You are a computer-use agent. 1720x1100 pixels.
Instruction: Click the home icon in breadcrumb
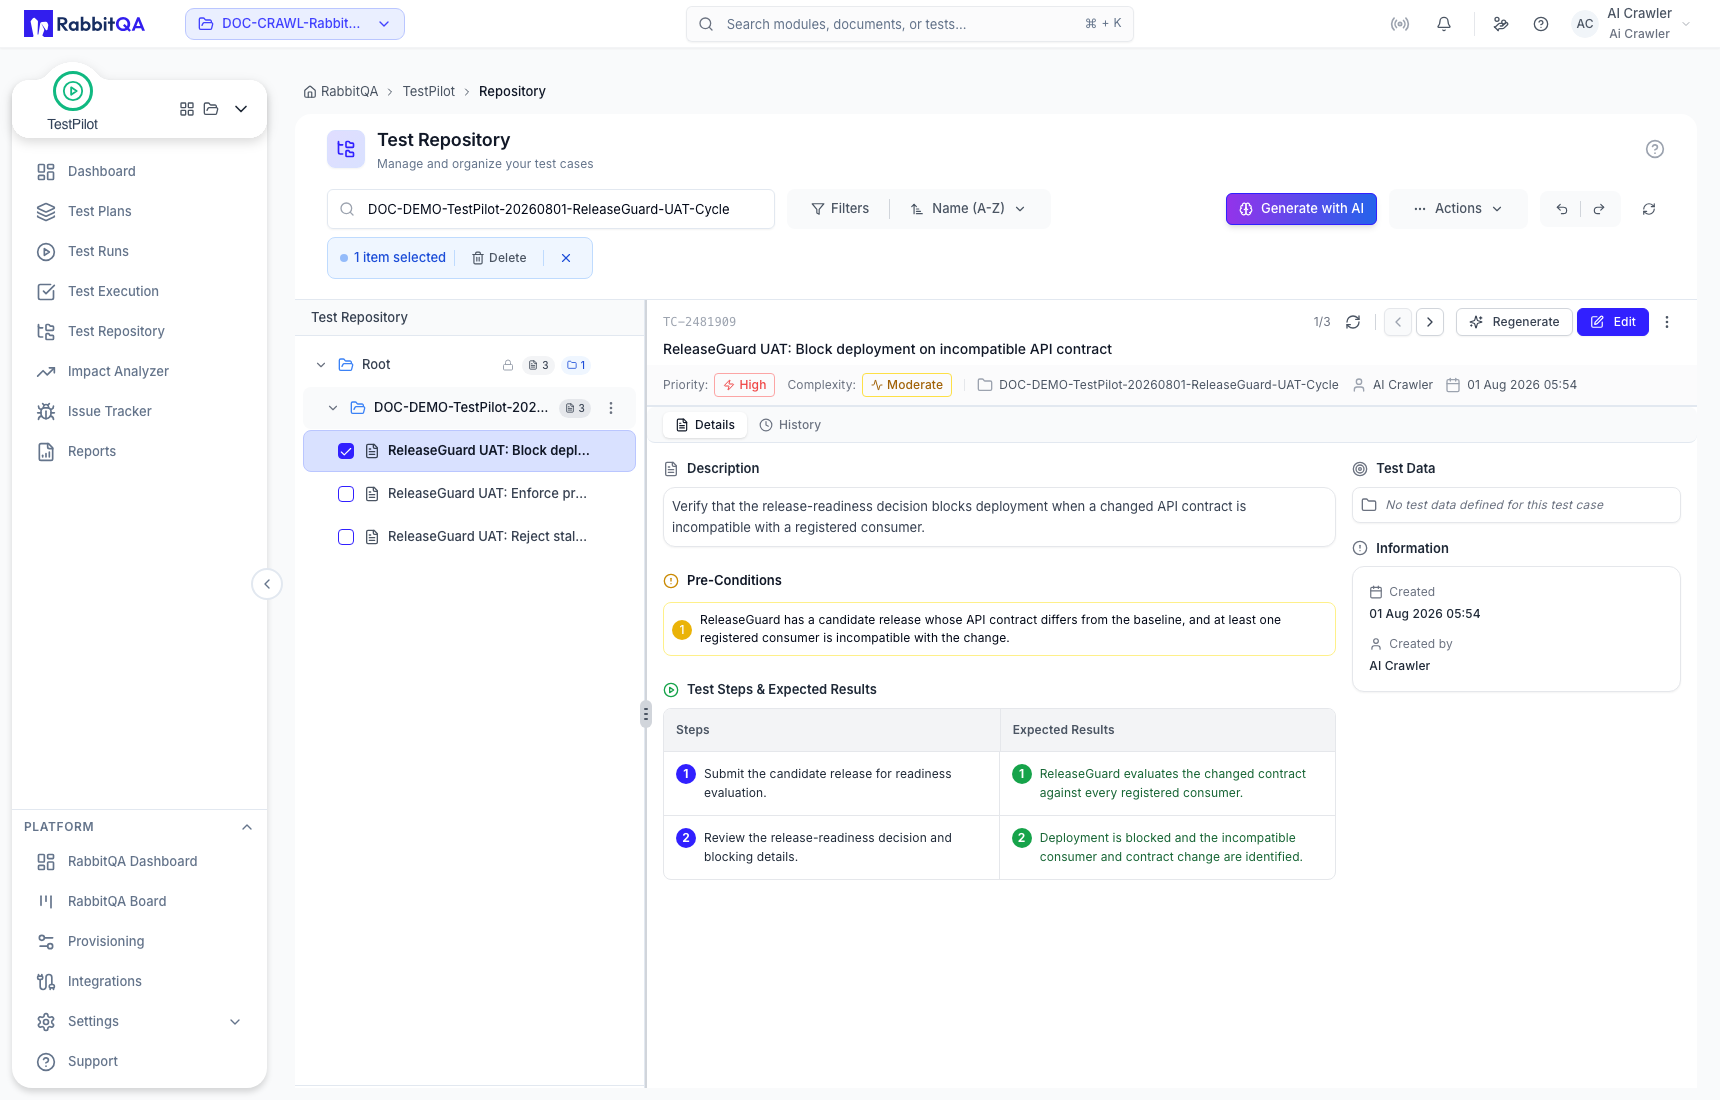pos(310,92)
